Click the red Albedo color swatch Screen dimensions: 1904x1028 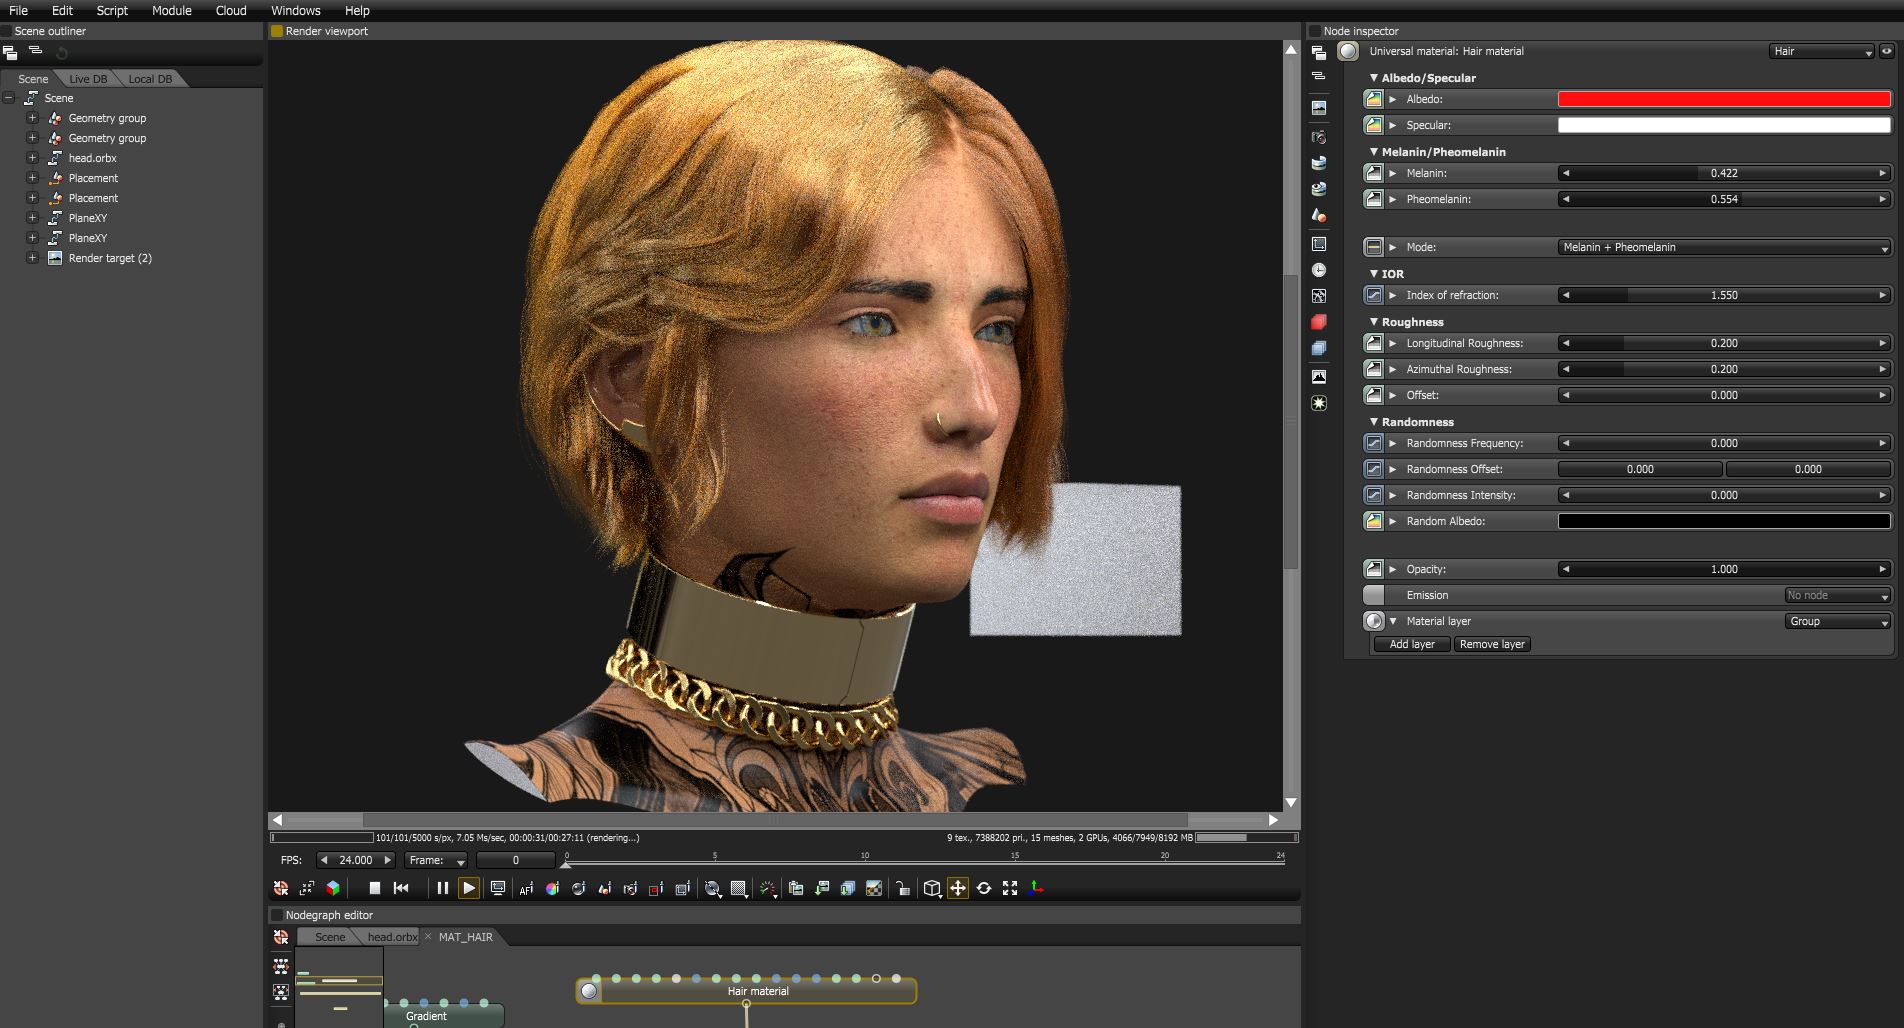coord(1724,99)
